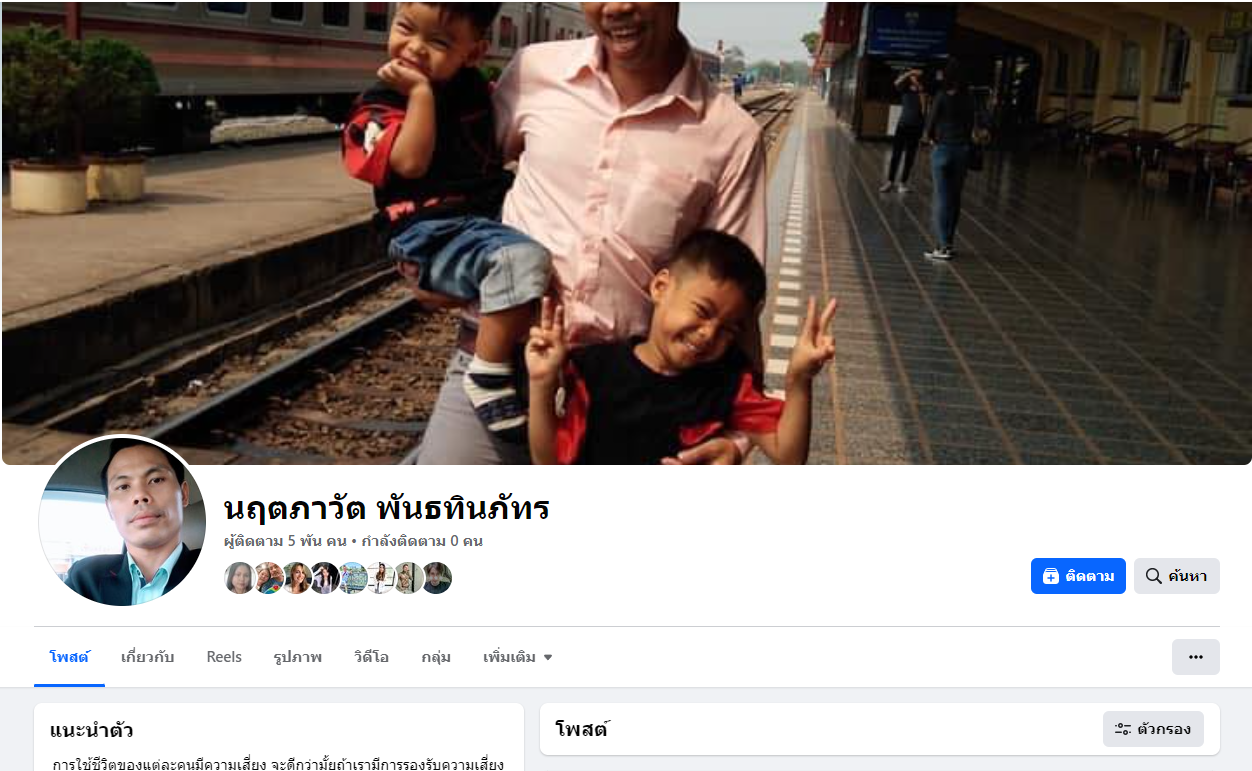Switch to the โพสต์ tab
Screen dimensions: 1252x771
(69, 657)
